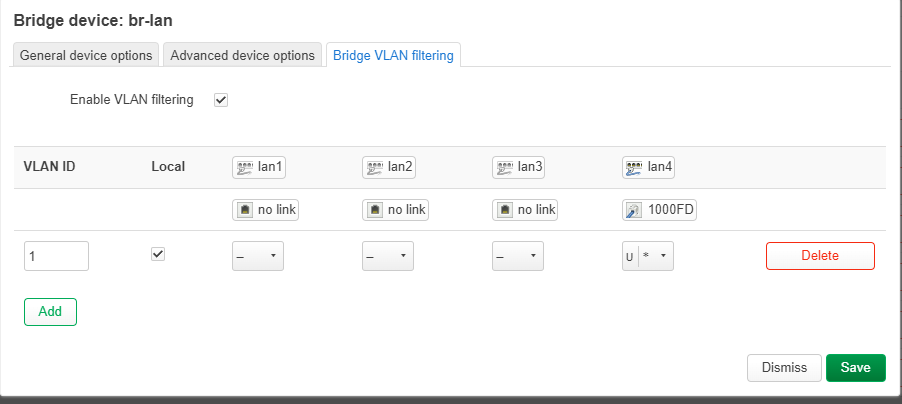Click lan1 no link status icon
The width and height of the screenshot is (902, 404).
point(245,210)
